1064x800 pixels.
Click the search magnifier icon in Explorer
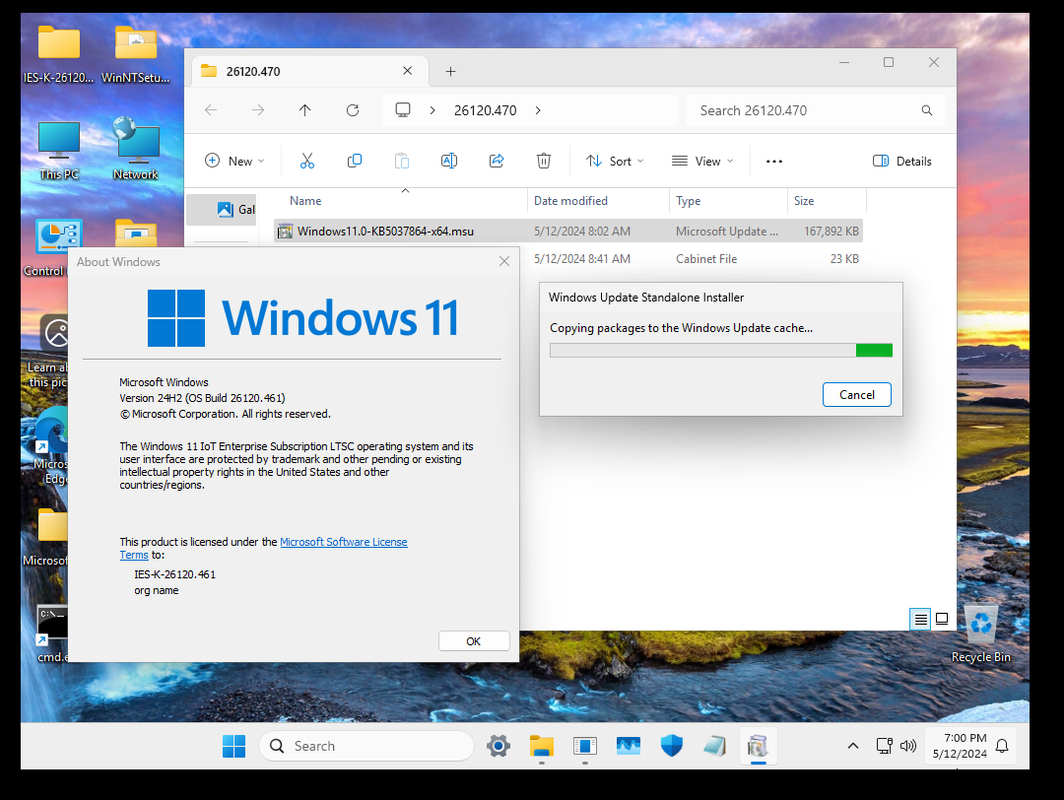click(926, 110)
